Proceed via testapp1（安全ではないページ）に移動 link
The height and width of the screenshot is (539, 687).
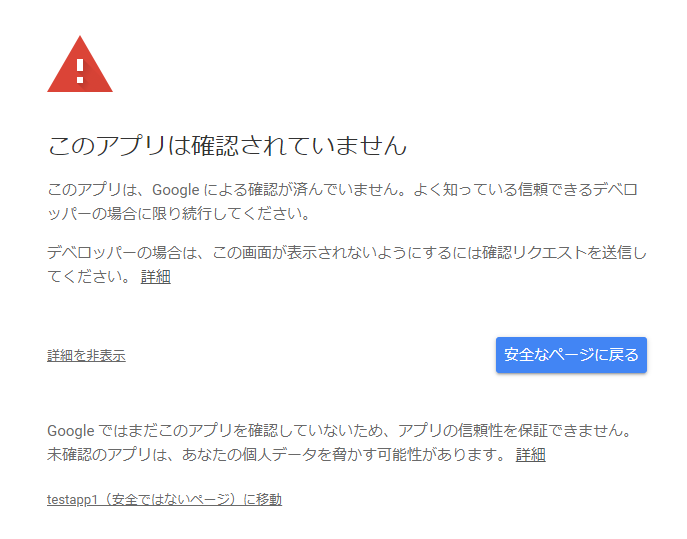pos(164,499)
